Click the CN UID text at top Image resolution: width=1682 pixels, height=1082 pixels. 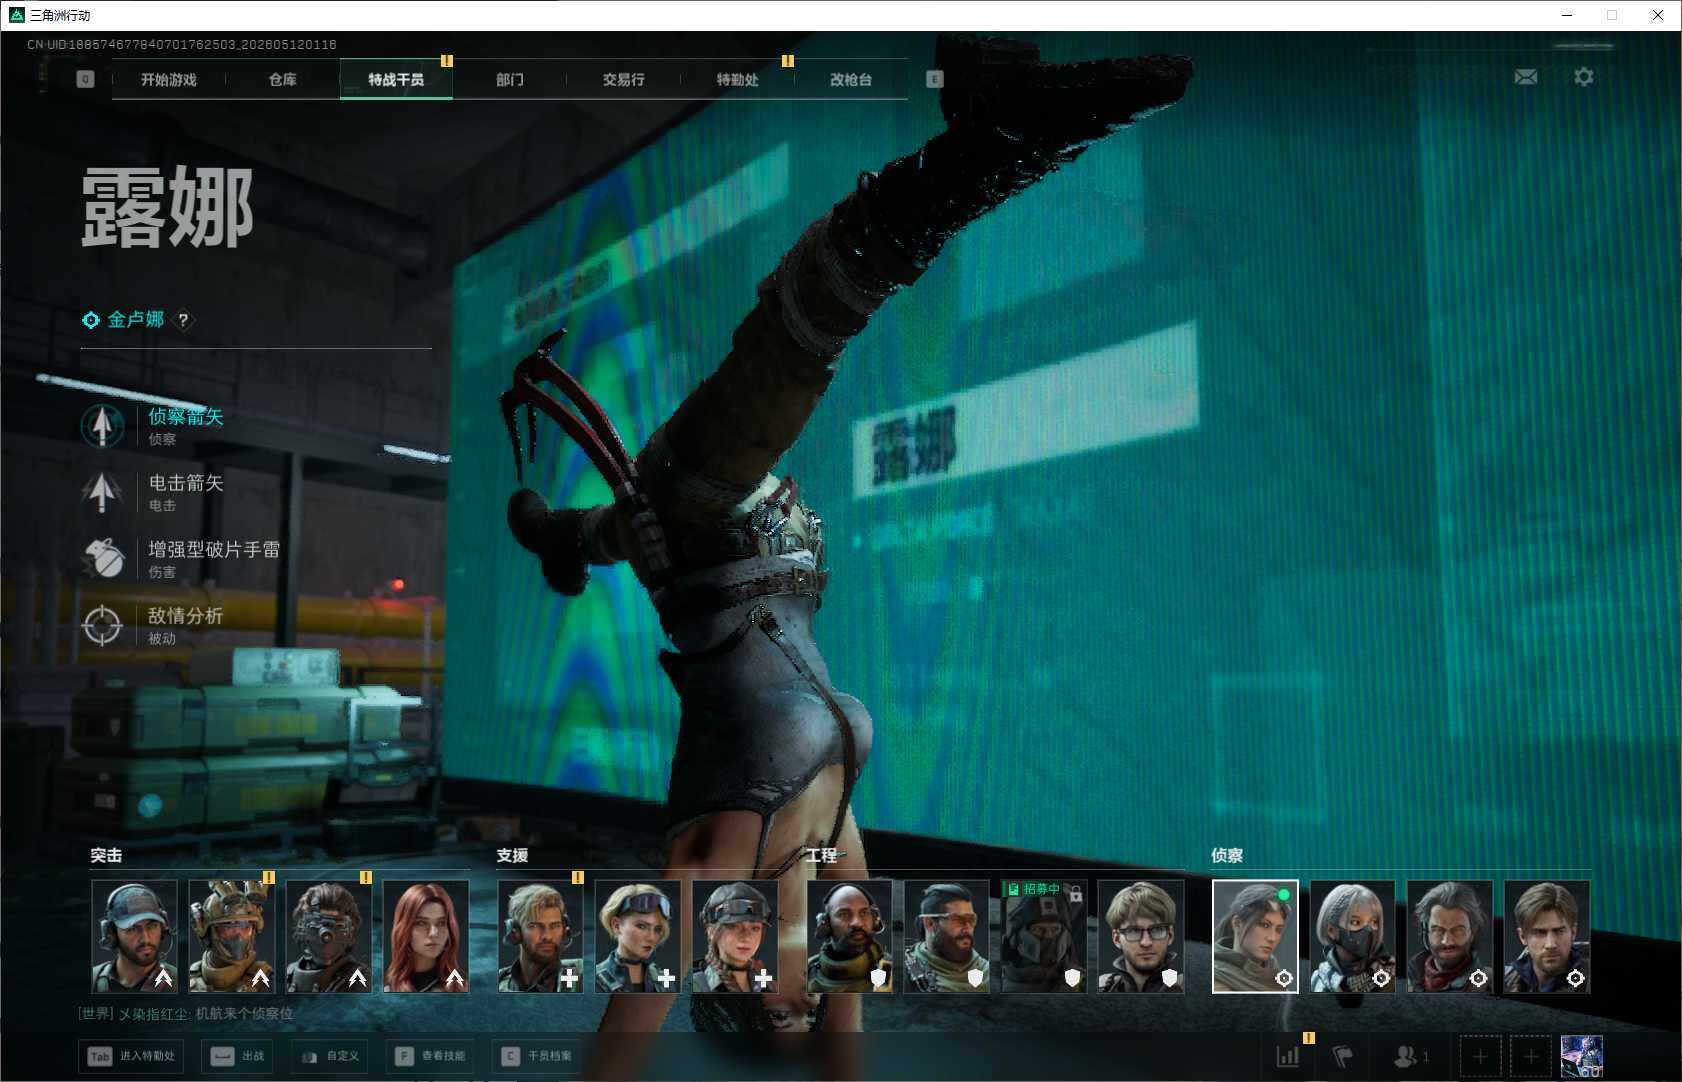[x=182, y=45]
